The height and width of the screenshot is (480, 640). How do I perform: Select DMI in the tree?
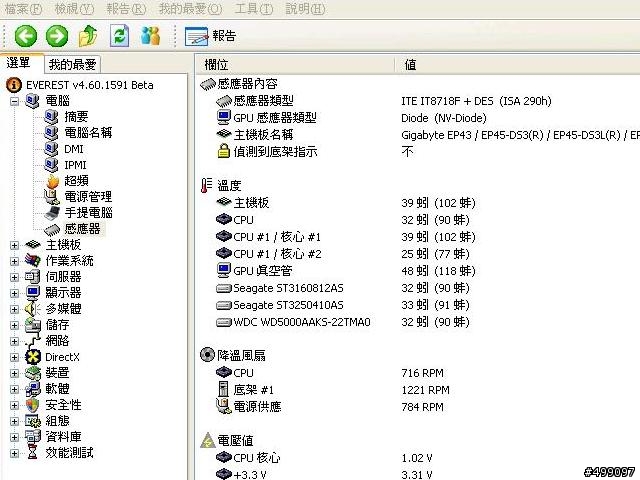pyautogui.click(x=73, y=149)
